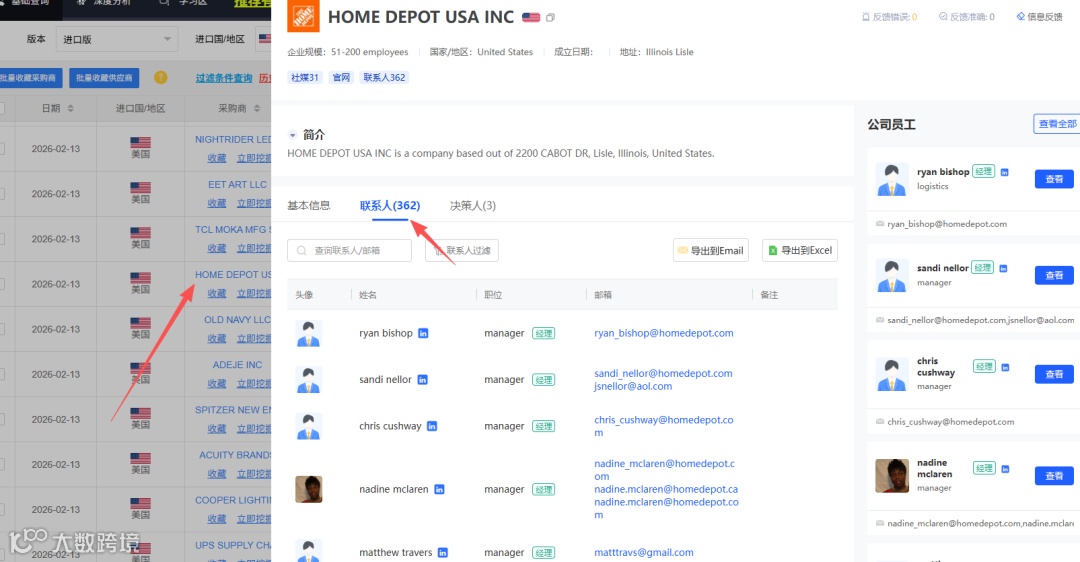
Task: Sort by the 采购商 column sort arrows
Action: tap(257, 109)
